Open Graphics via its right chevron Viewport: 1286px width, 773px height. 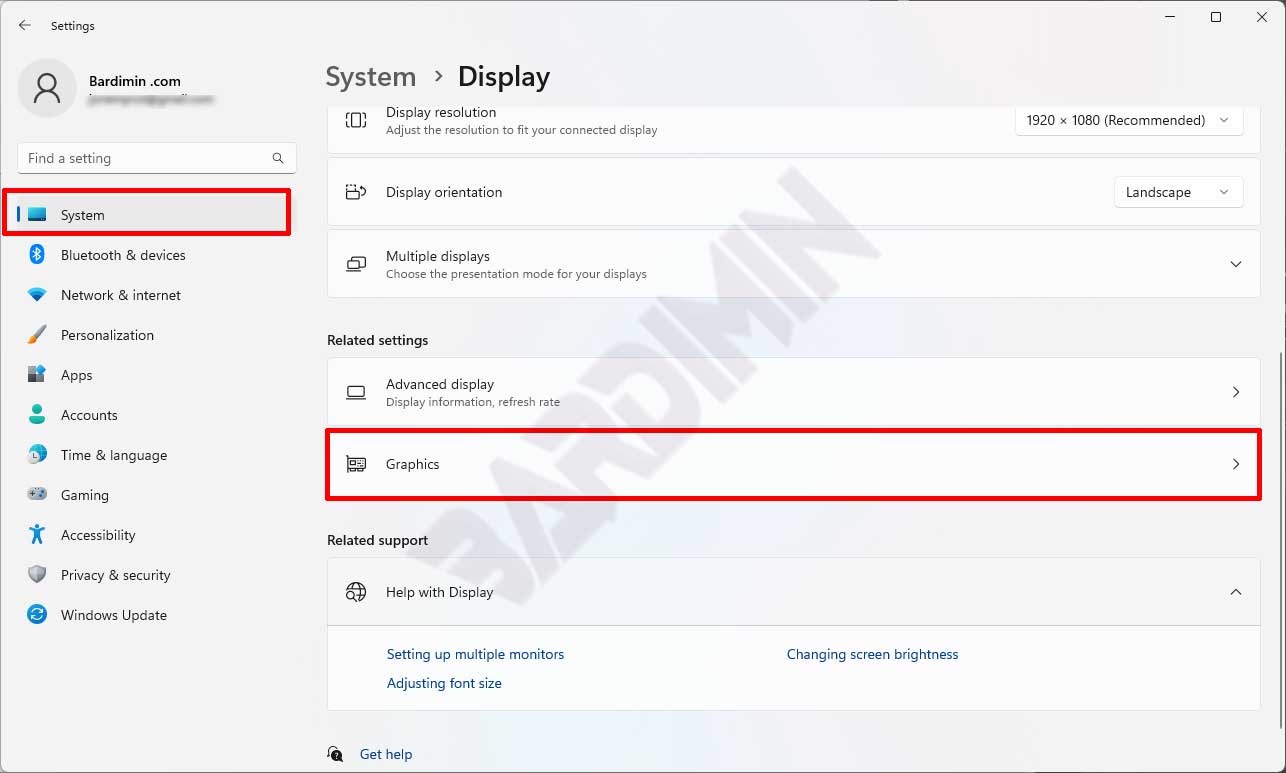1236,464
